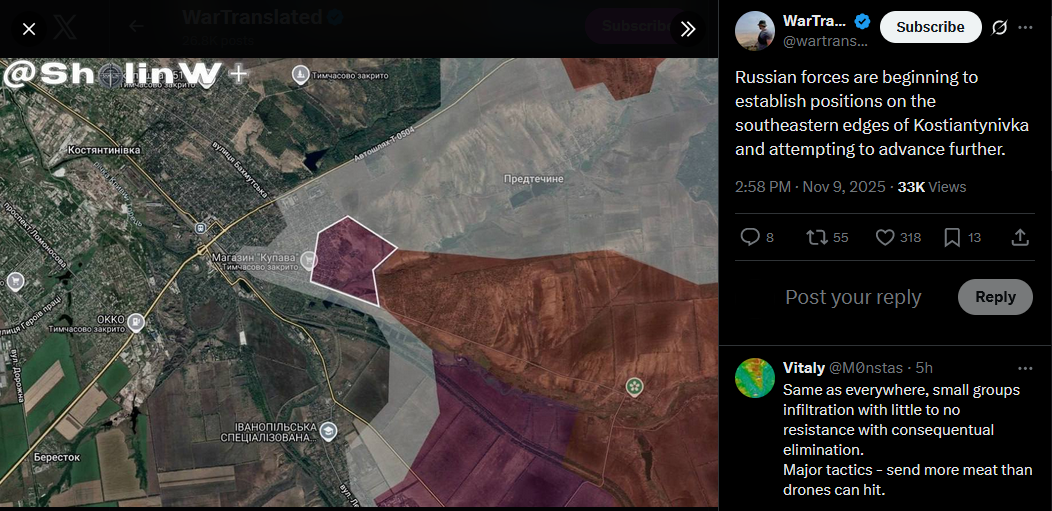Click the Бересток label on map

57,457
